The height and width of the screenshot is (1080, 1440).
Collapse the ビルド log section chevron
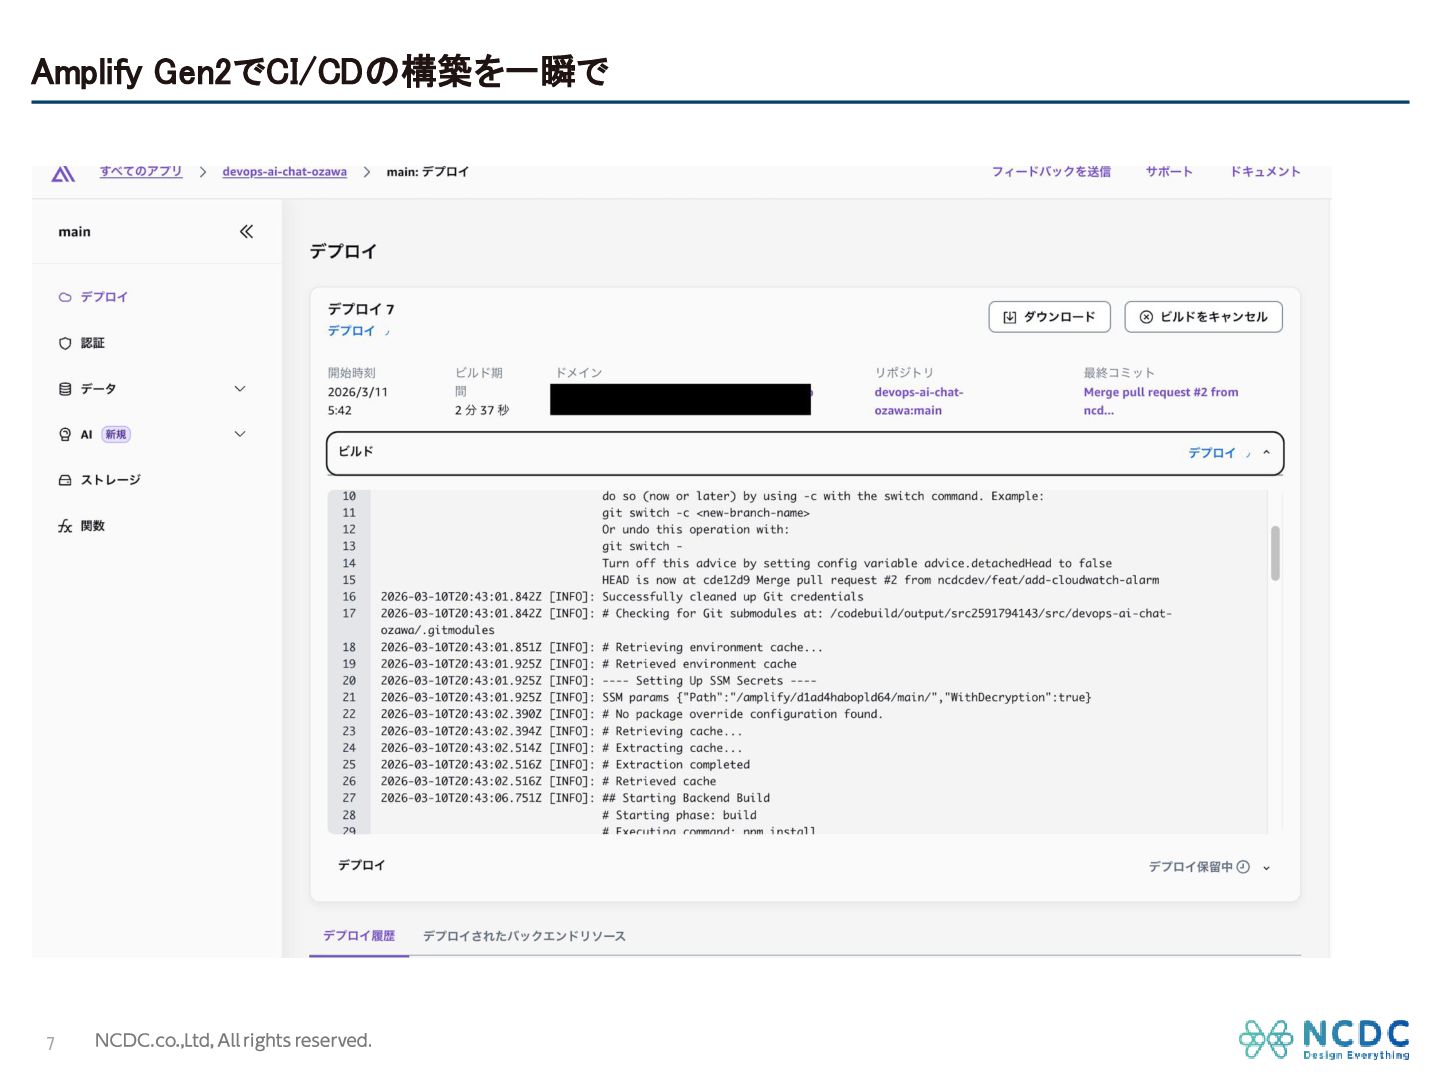pyautogui.click(x=1266, y=453)
